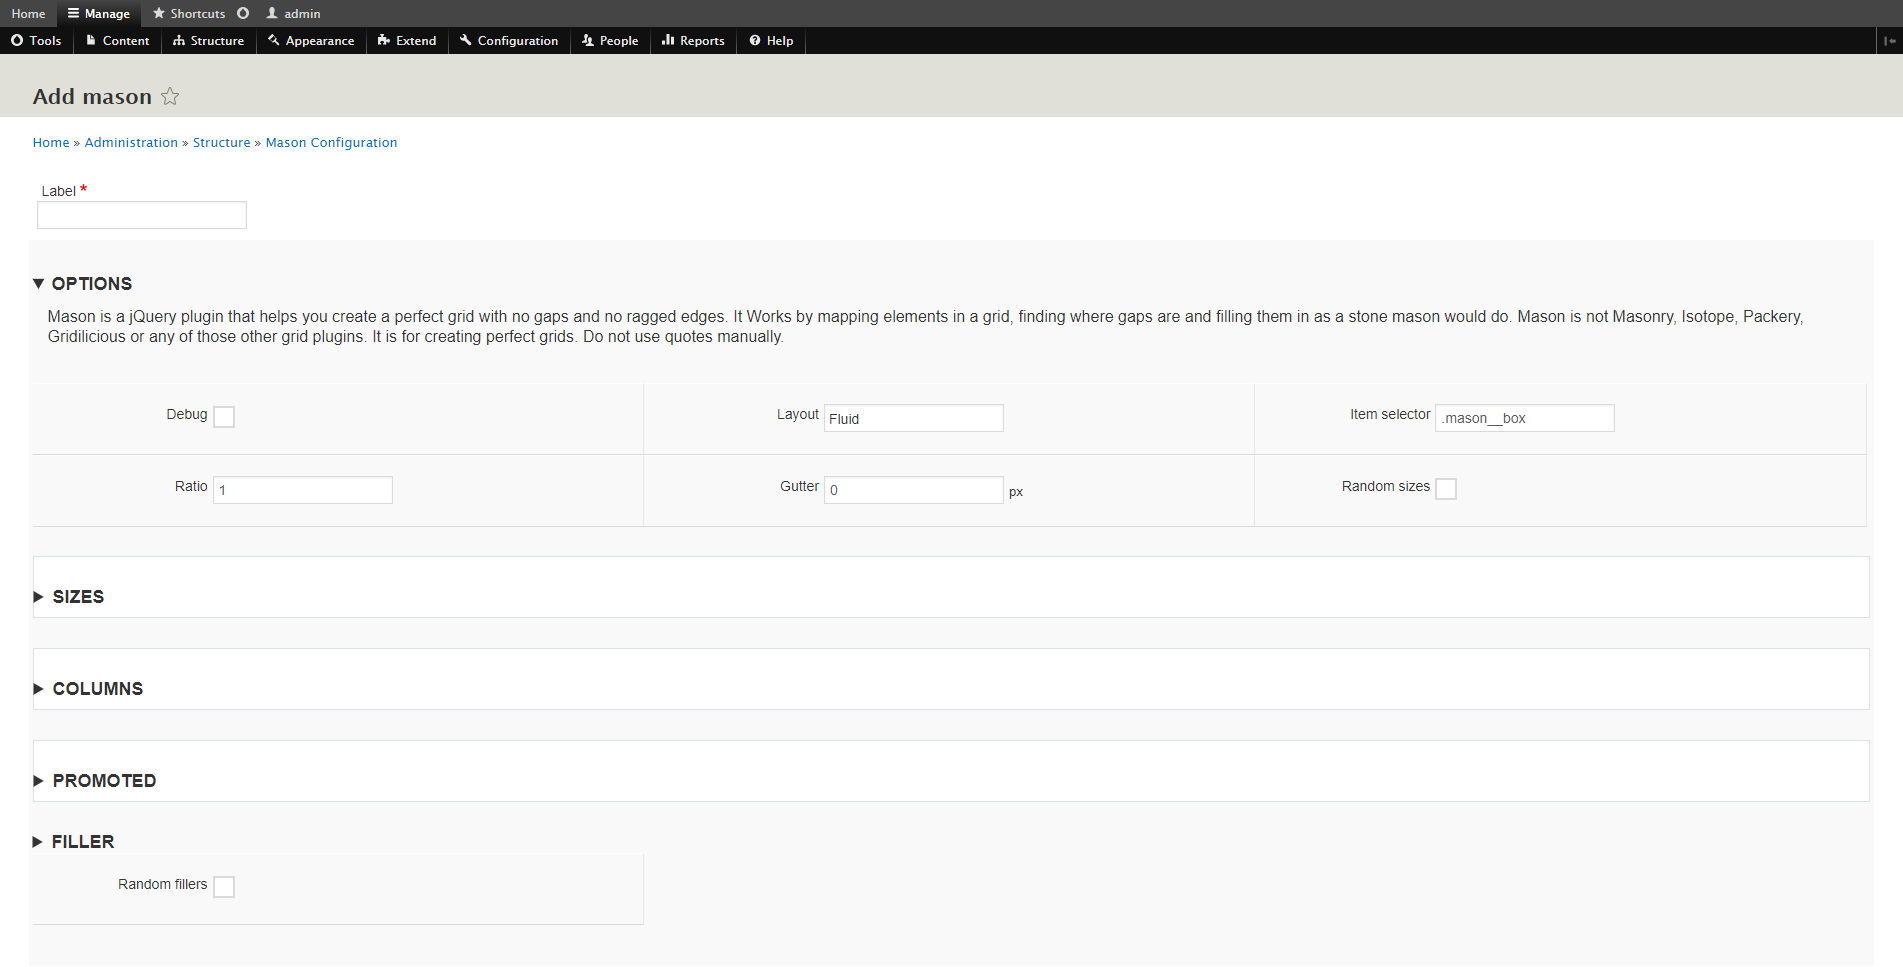The image size is (1903, 967).
Task: Click the Gutter pixel input field
Action: (913, 490)
